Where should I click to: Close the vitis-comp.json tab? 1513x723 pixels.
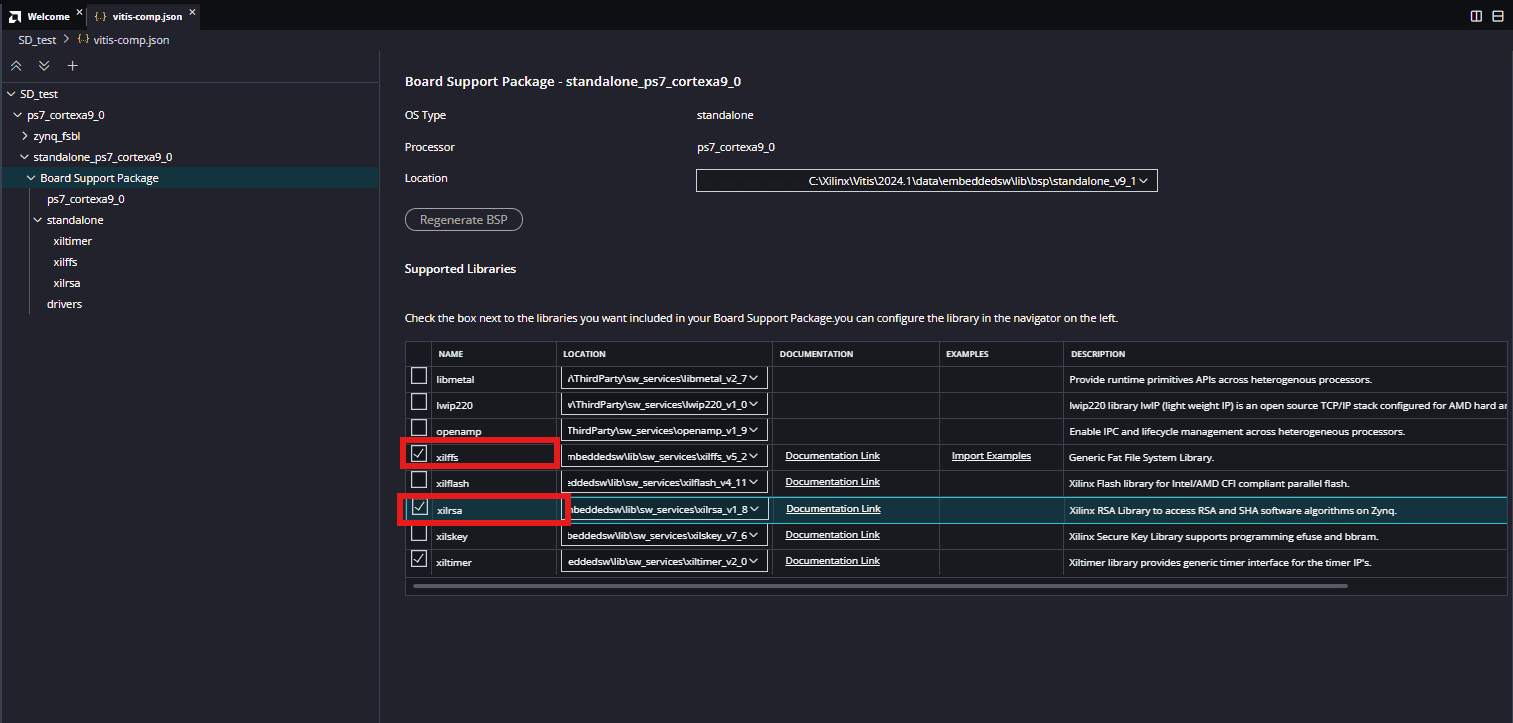192,13
